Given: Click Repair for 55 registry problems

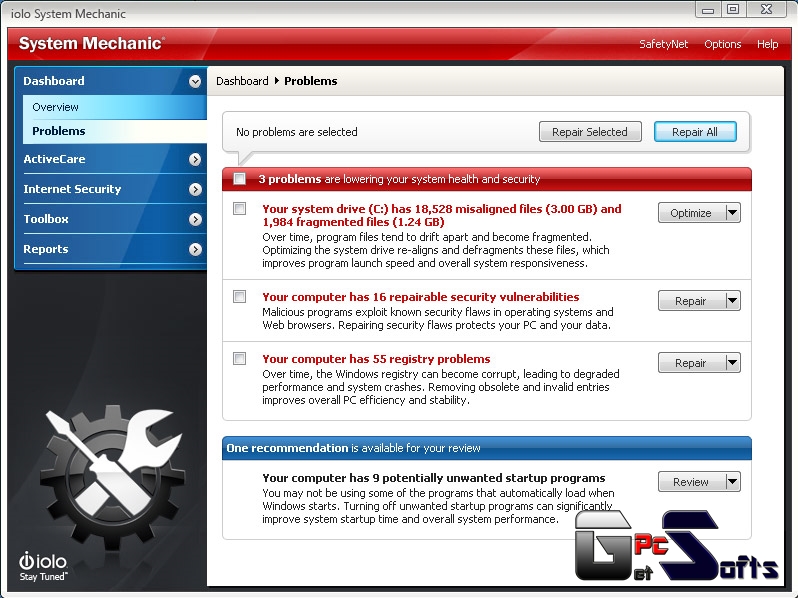Looking at the screenshot, I should click(691, 363).
